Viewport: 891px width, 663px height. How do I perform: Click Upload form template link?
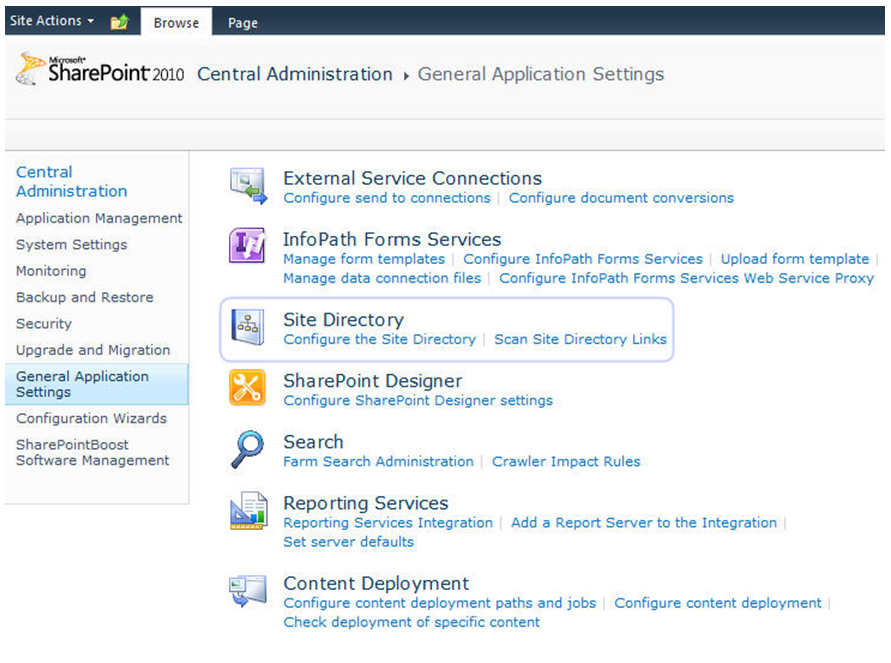[795, 259]
